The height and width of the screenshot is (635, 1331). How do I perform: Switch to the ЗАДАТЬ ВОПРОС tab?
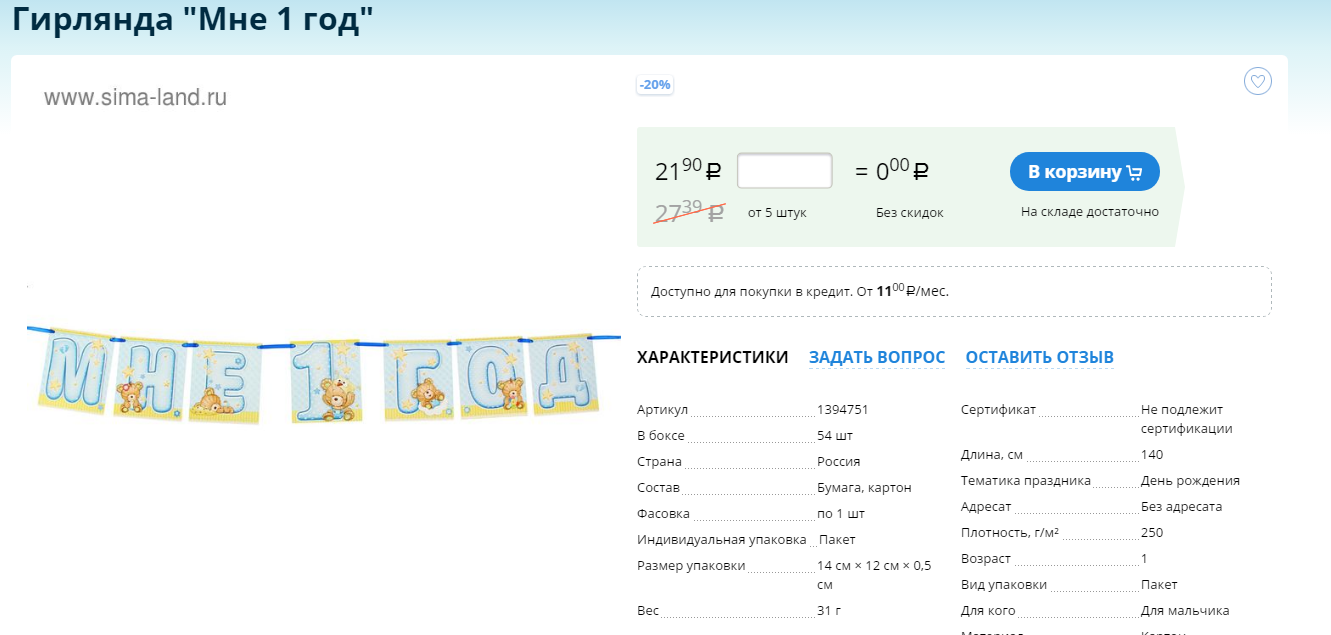click(x=876, y=357)
